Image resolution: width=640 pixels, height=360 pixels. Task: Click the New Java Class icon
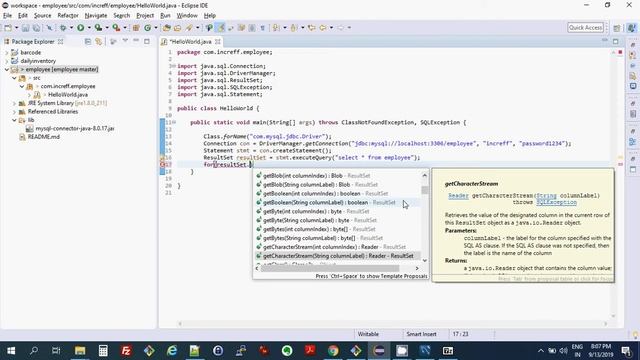click(148, 28)
